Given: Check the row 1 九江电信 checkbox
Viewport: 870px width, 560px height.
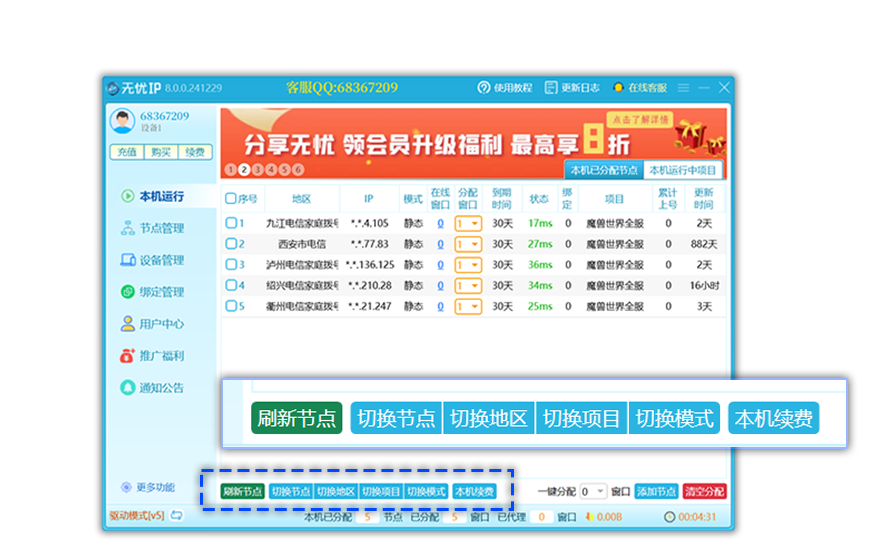Looking at the screenshot, I should (x=231, y=223).
